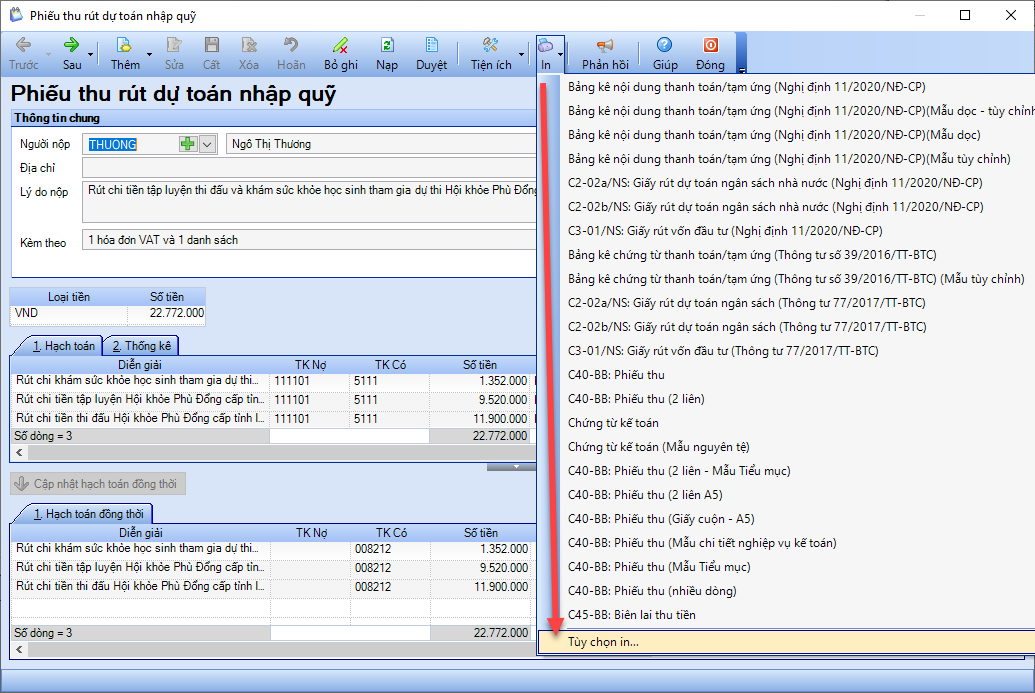Expand the Người nộp dropdown arrow
The height and width of the screenshot is (693, 1035).
(208, 144)
